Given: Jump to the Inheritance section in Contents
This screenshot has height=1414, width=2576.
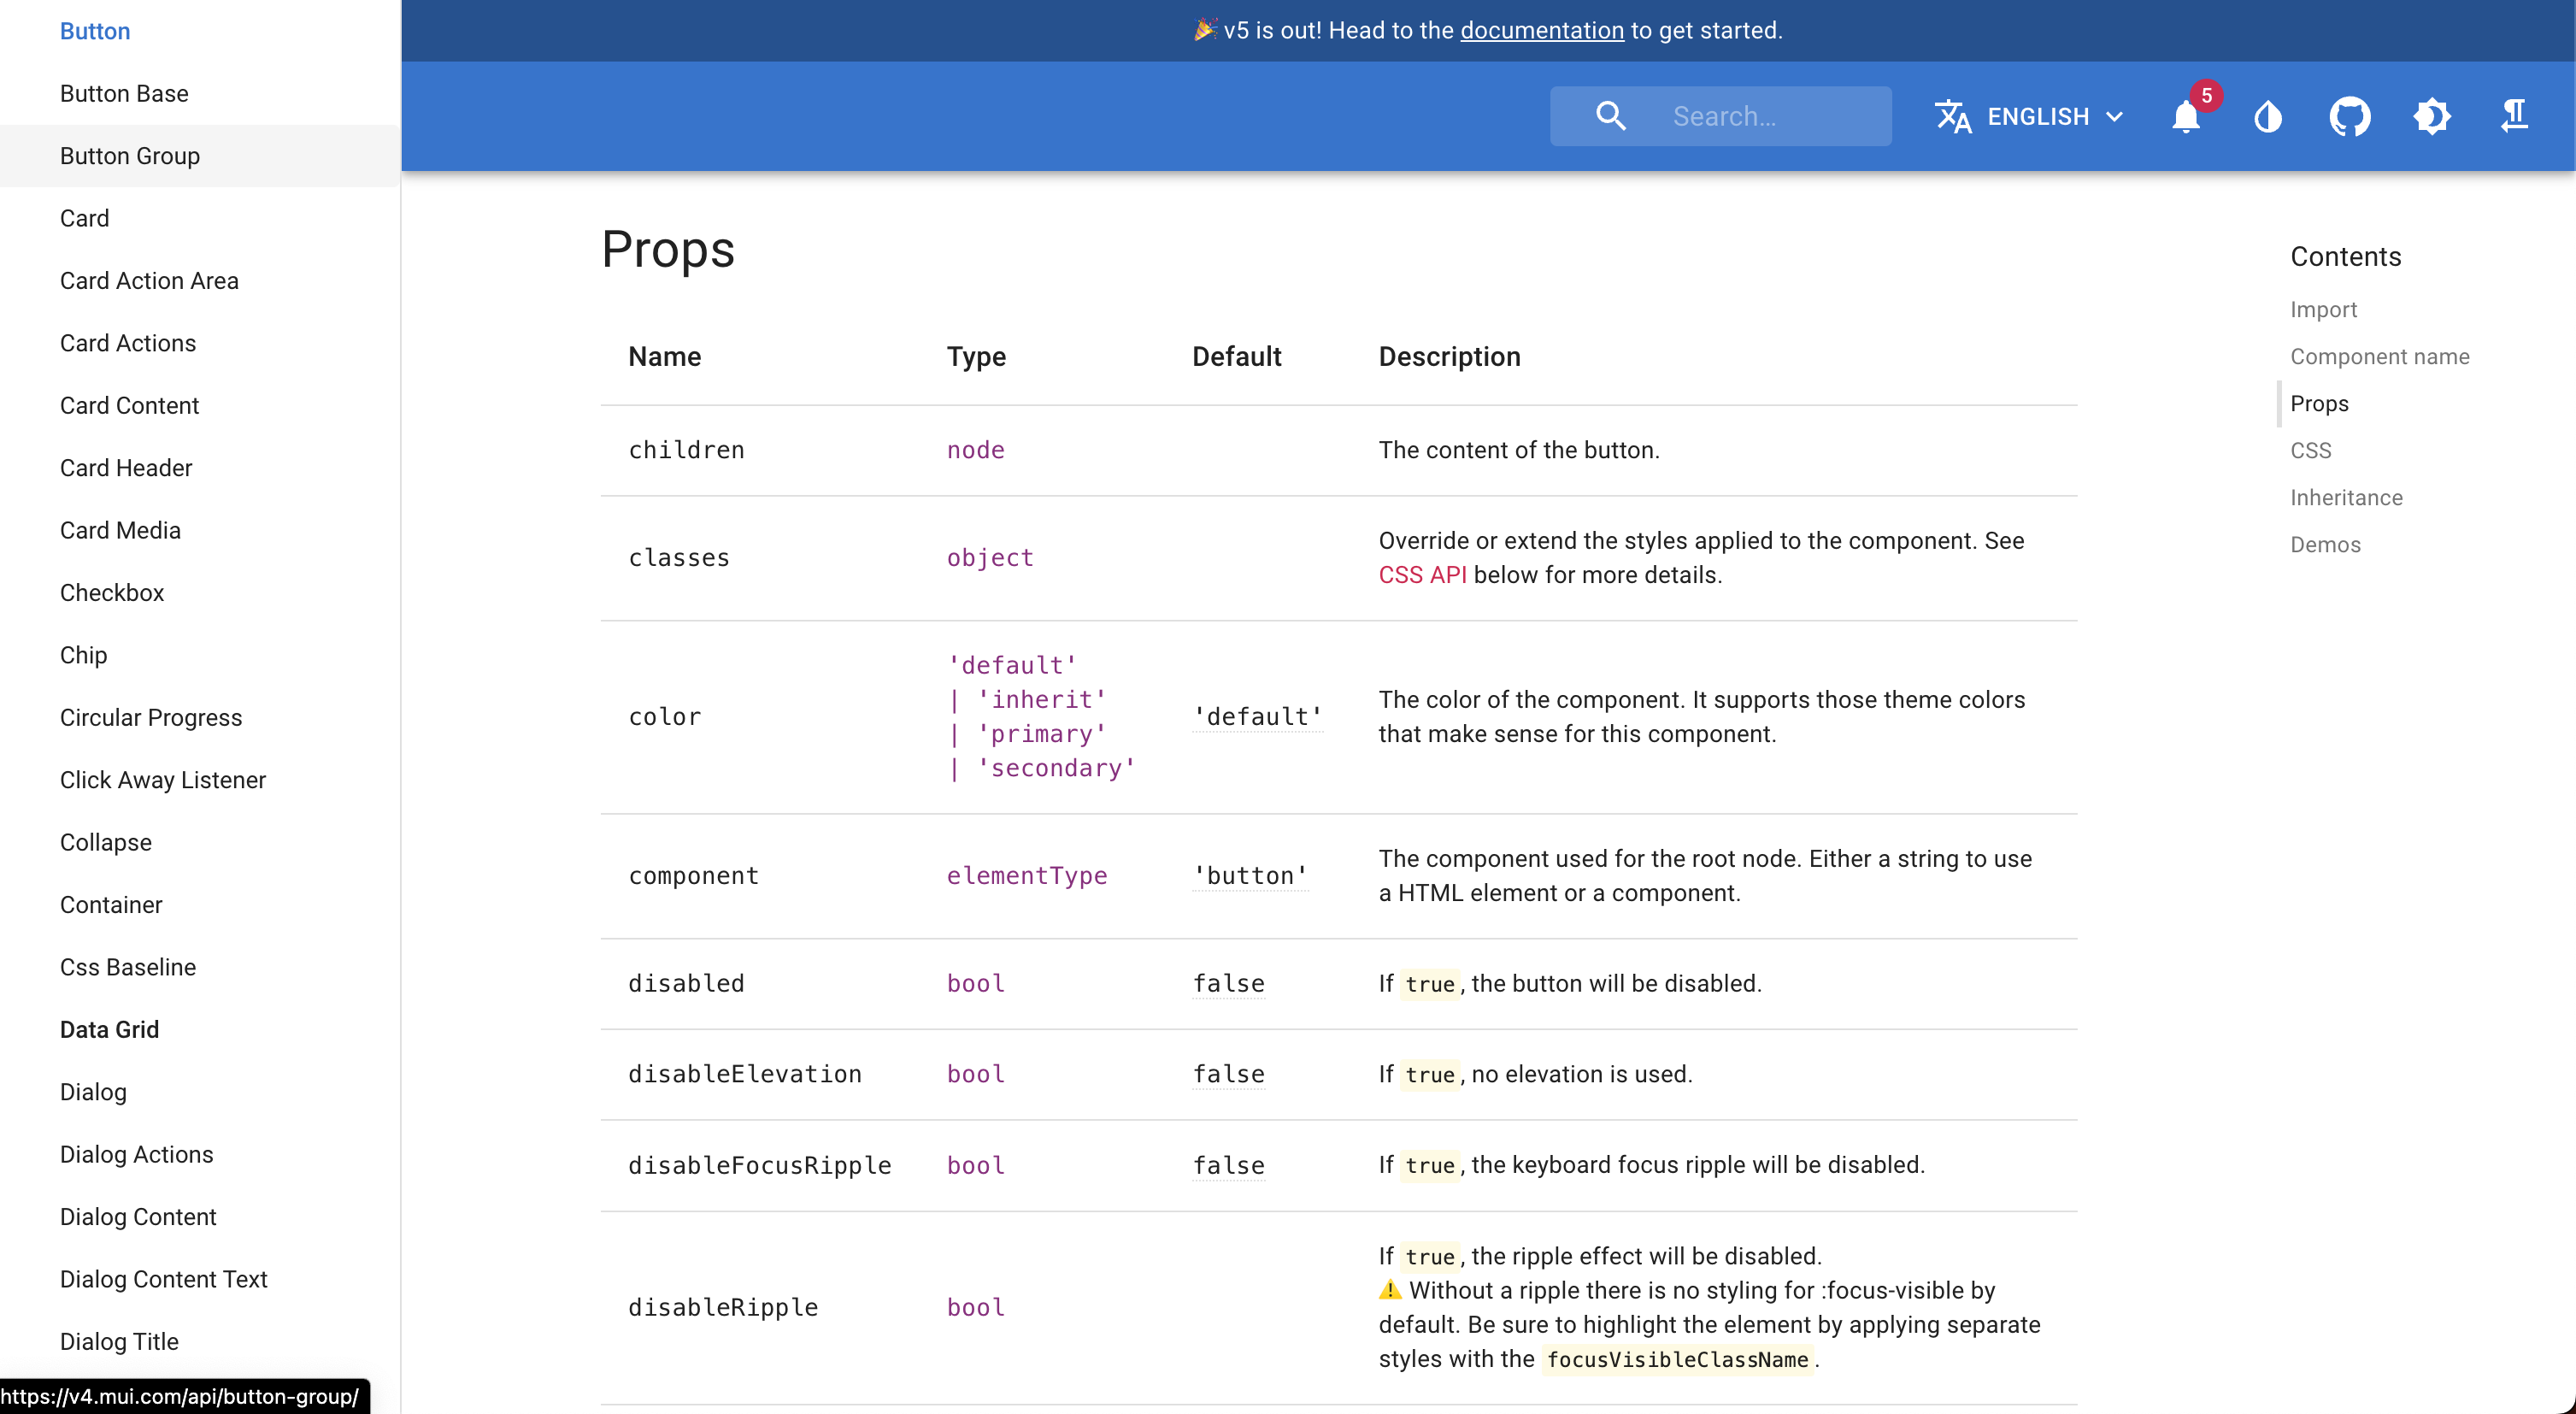Looking at the screenshot, I should coord(2346,497).
